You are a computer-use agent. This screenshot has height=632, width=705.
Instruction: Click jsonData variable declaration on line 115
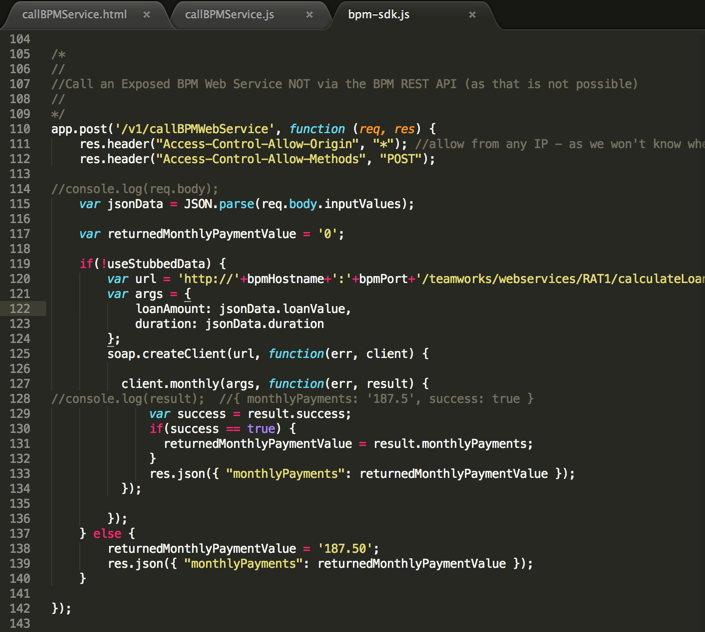click(135, 204)
